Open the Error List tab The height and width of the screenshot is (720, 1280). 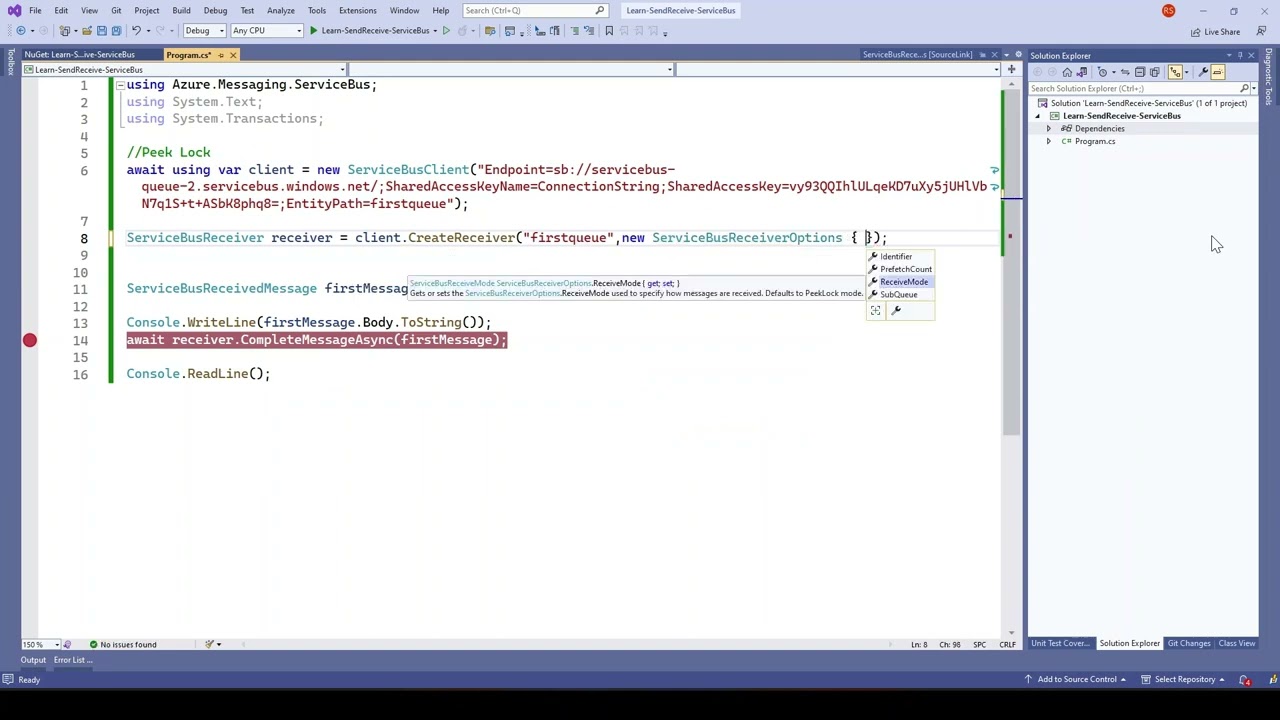(73, 660)
